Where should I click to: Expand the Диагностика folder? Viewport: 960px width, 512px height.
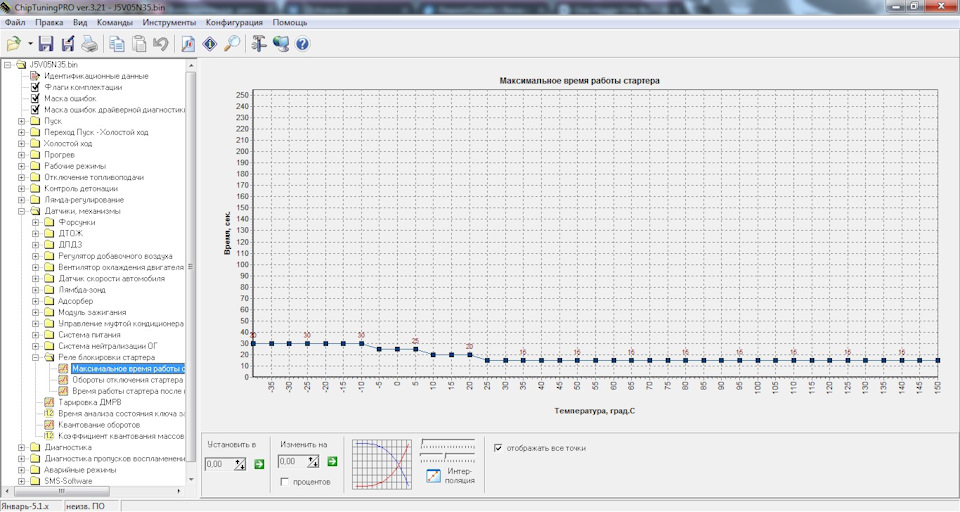point(21,447)
